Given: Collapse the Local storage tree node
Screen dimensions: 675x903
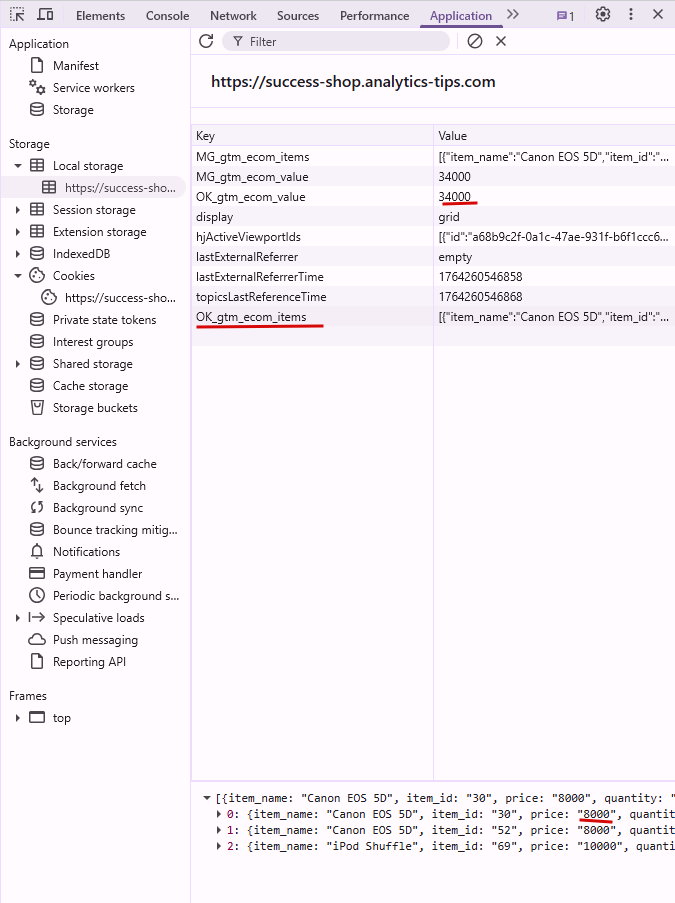Looking at the screenshot, I should pos(18,166).
